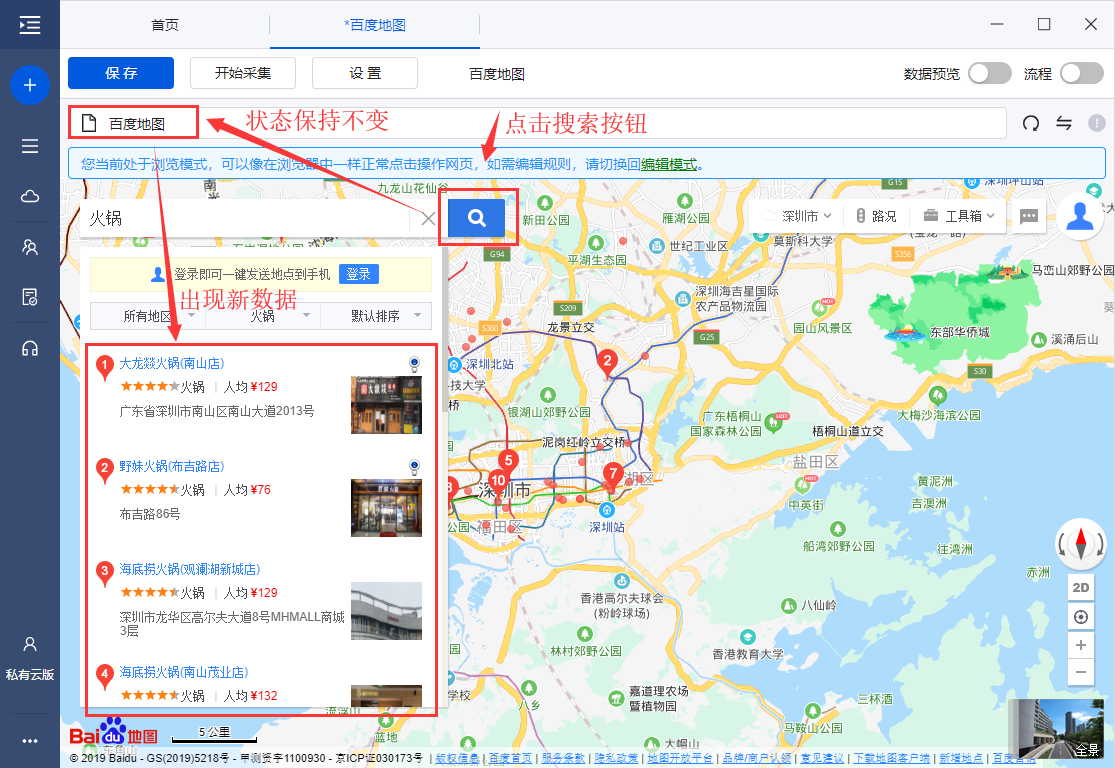Click the 东部华侨城 map label
1115x768 pixels.
coord(959,332)
